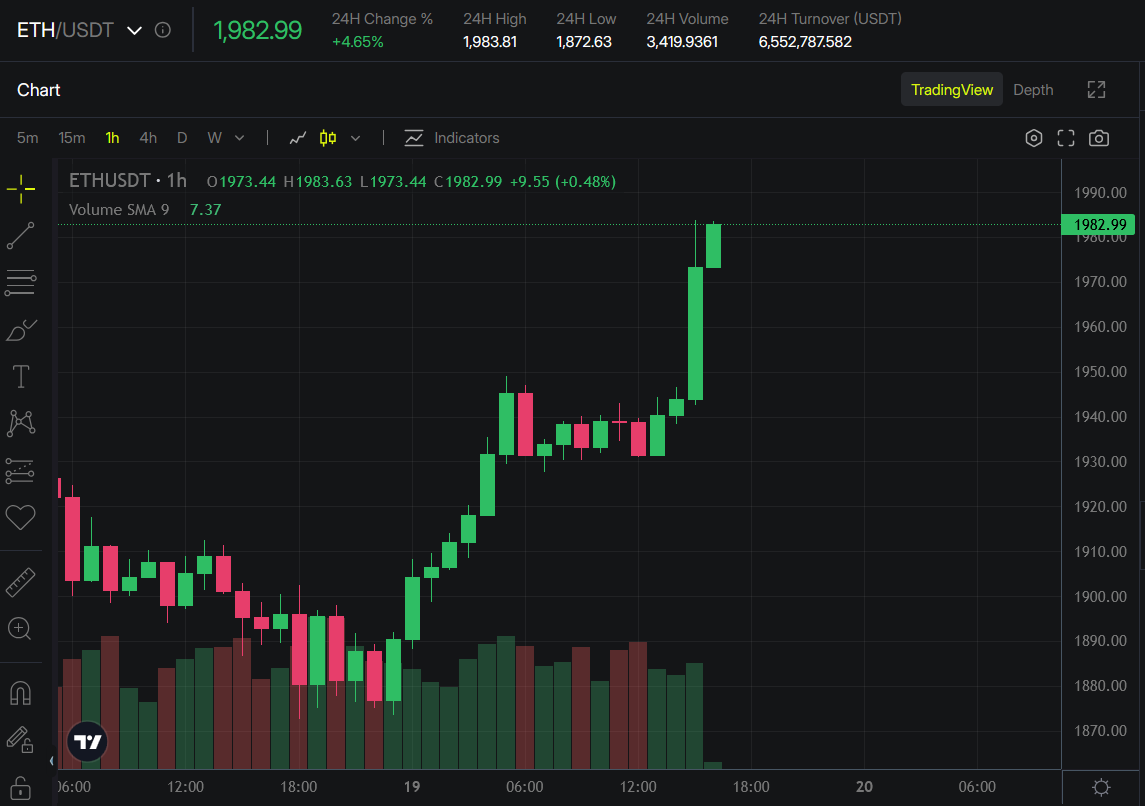Image resolution: width=1145 pixels, height=806 pixels.
Task: Select the ruler measure tool
Action: click(x=20, y=582)
